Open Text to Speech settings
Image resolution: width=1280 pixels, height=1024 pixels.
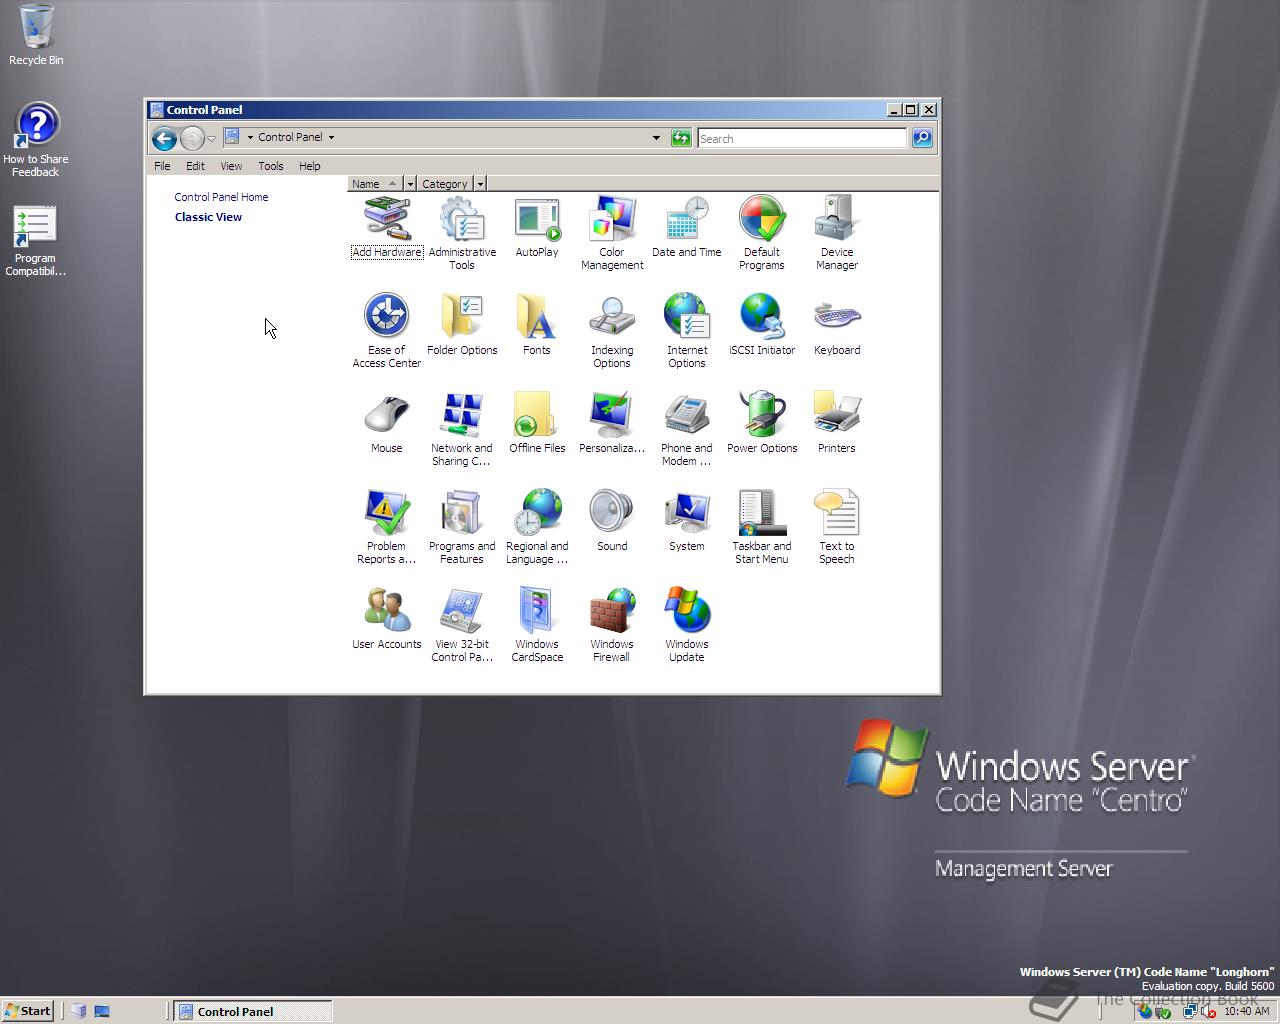(x=837, y=528)
